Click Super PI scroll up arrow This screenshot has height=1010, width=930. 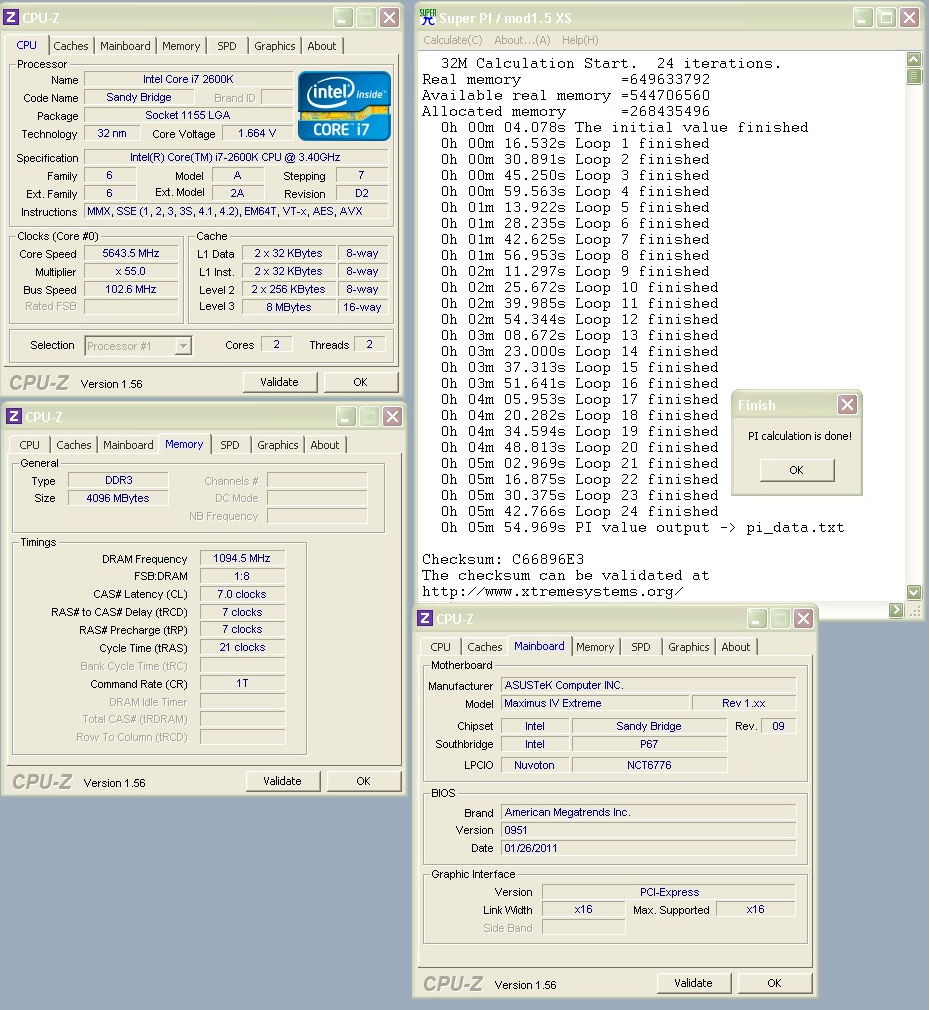coord(913,59)
